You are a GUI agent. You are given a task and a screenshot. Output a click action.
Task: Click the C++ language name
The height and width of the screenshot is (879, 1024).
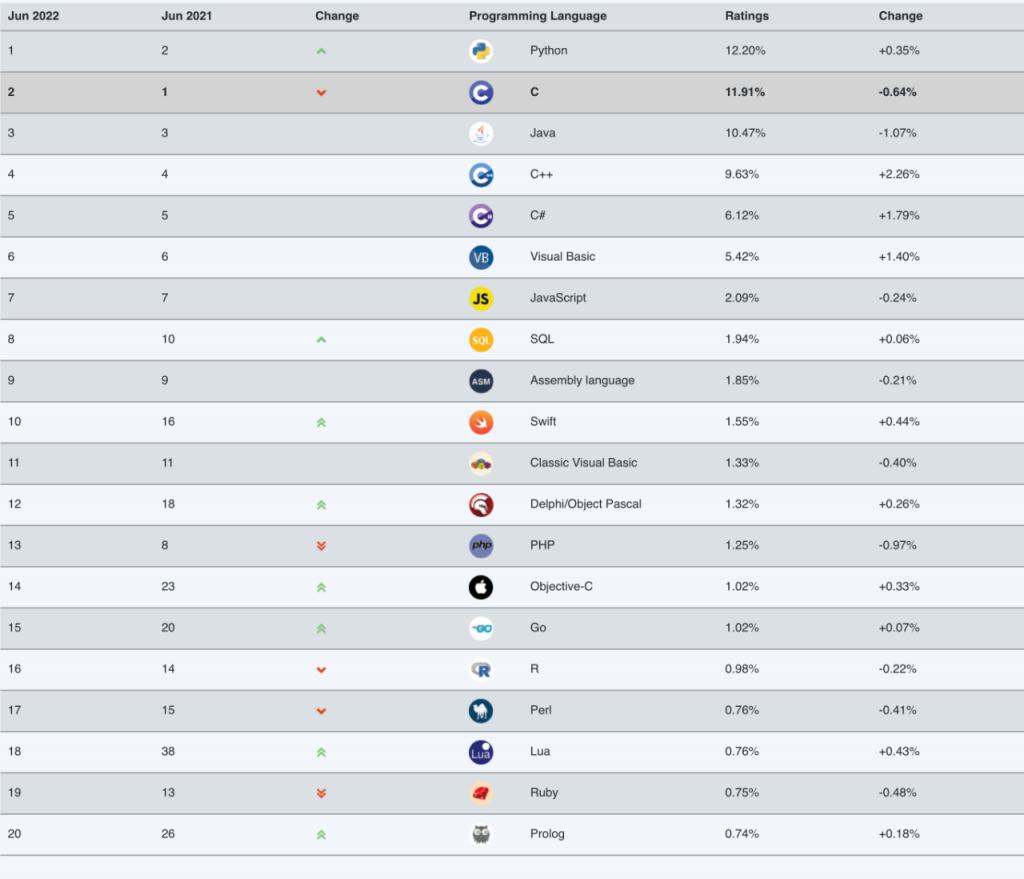pos(542,174)
